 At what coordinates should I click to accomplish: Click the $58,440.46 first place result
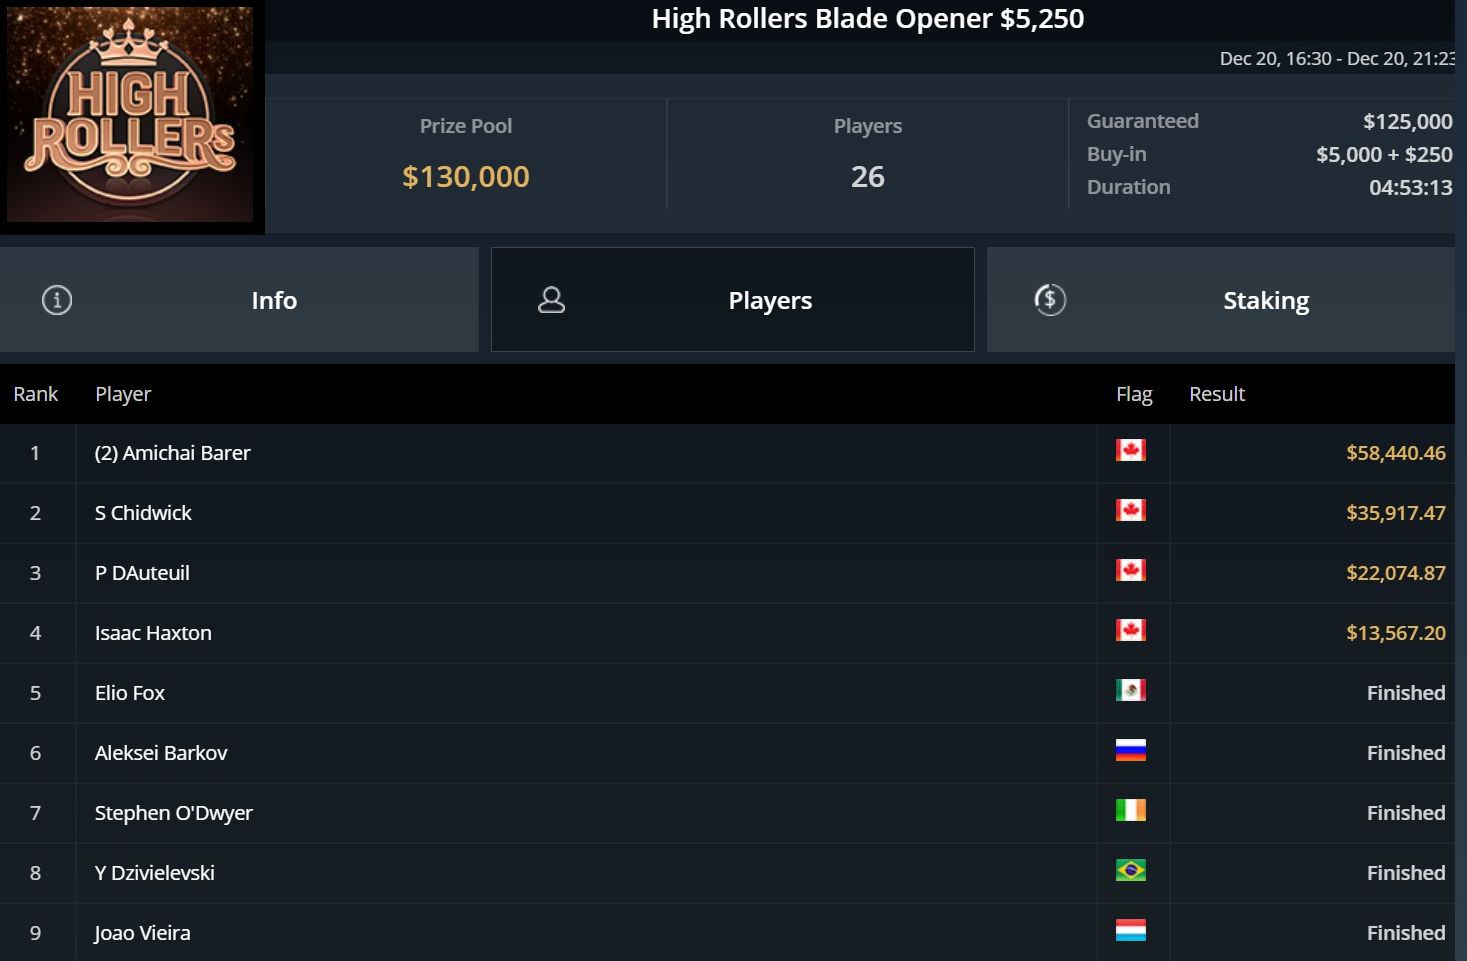click(1395, 453)
